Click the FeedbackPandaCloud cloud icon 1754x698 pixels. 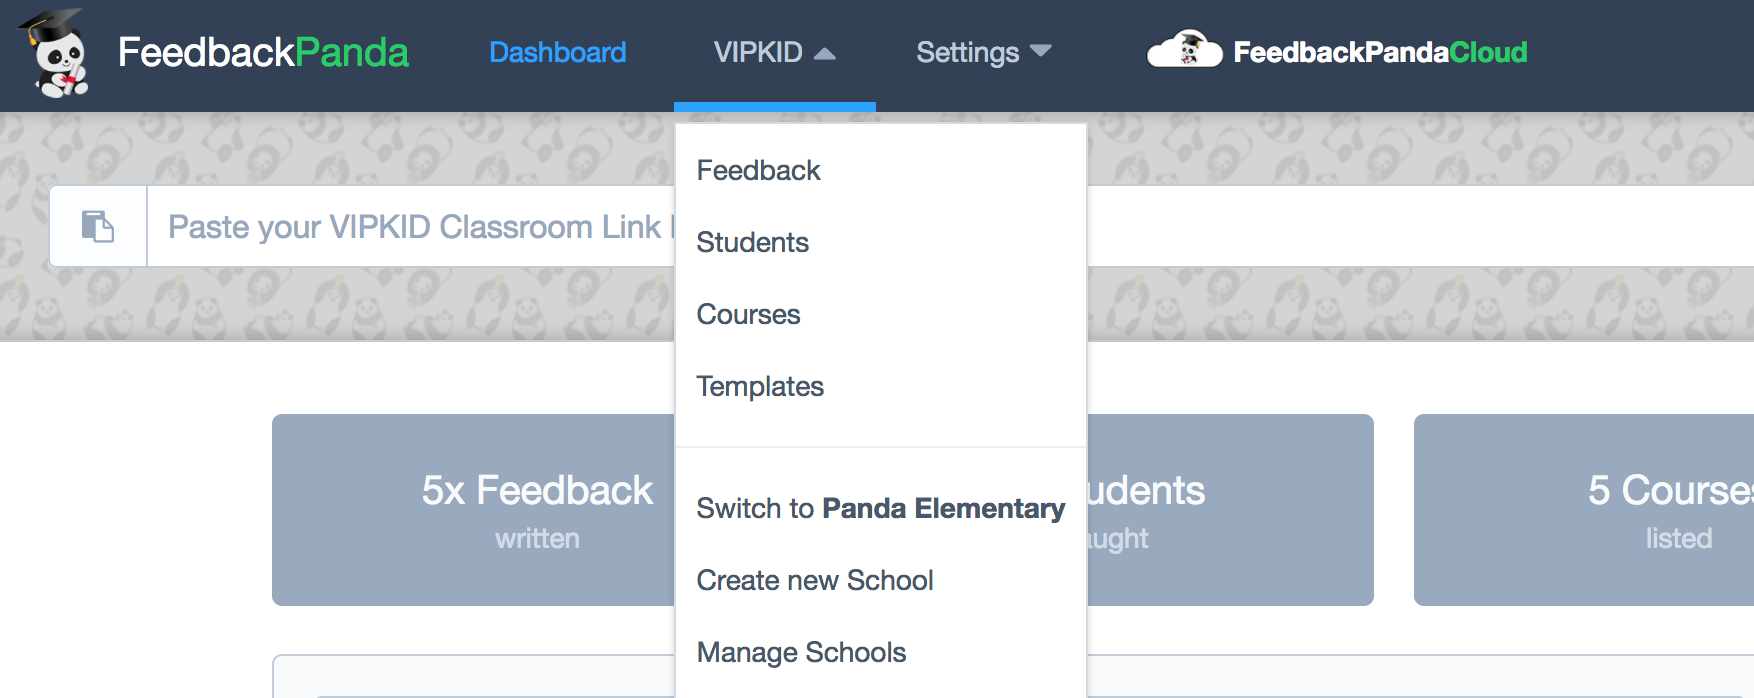tap(1184, 49)
